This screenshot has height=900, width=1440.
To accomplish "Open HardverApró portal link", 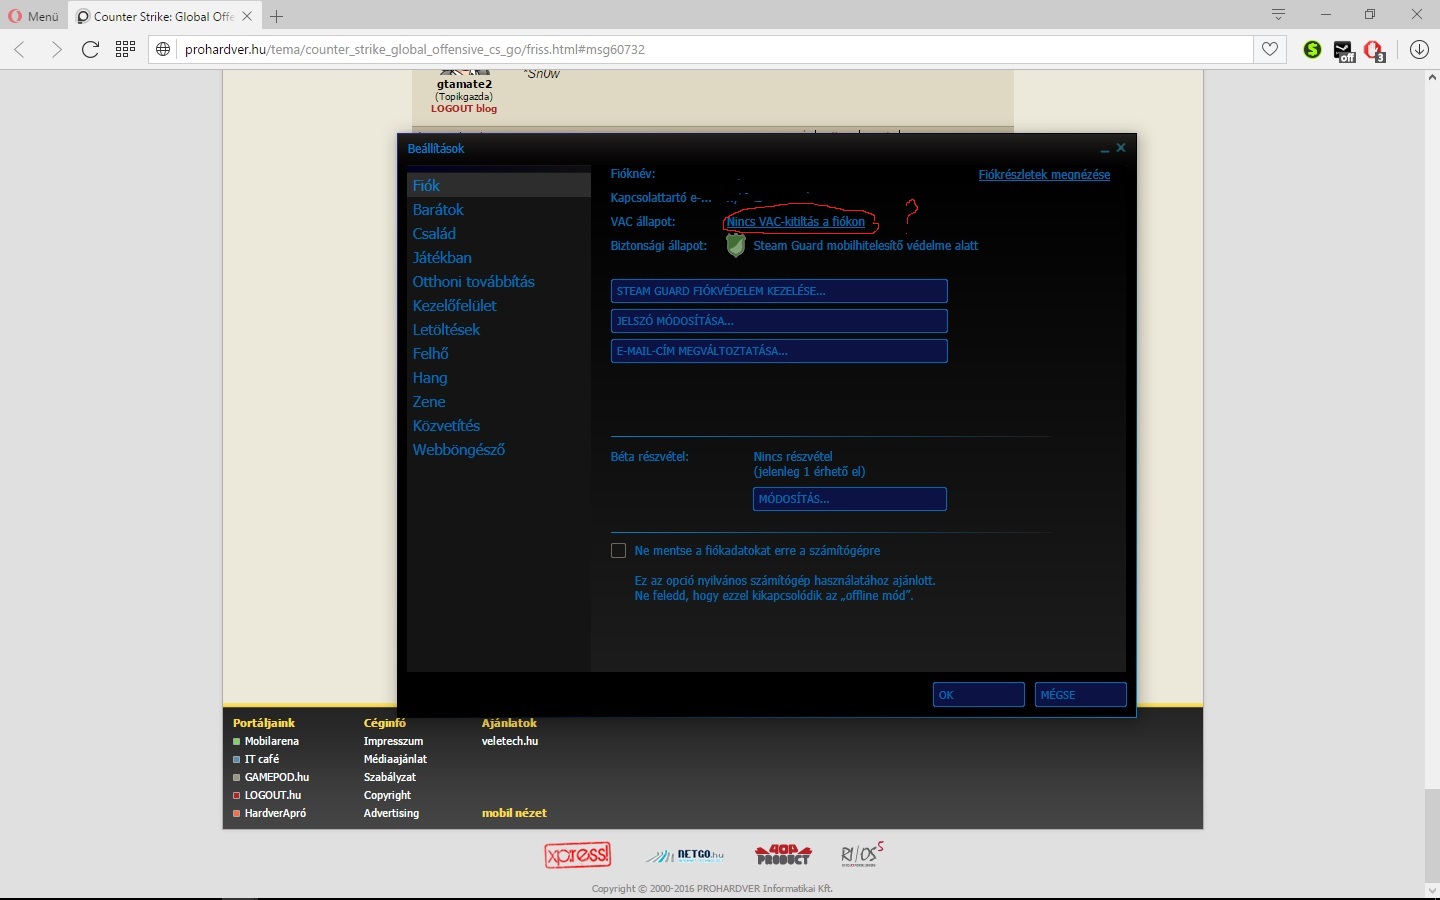I will (x=276, y=813).
